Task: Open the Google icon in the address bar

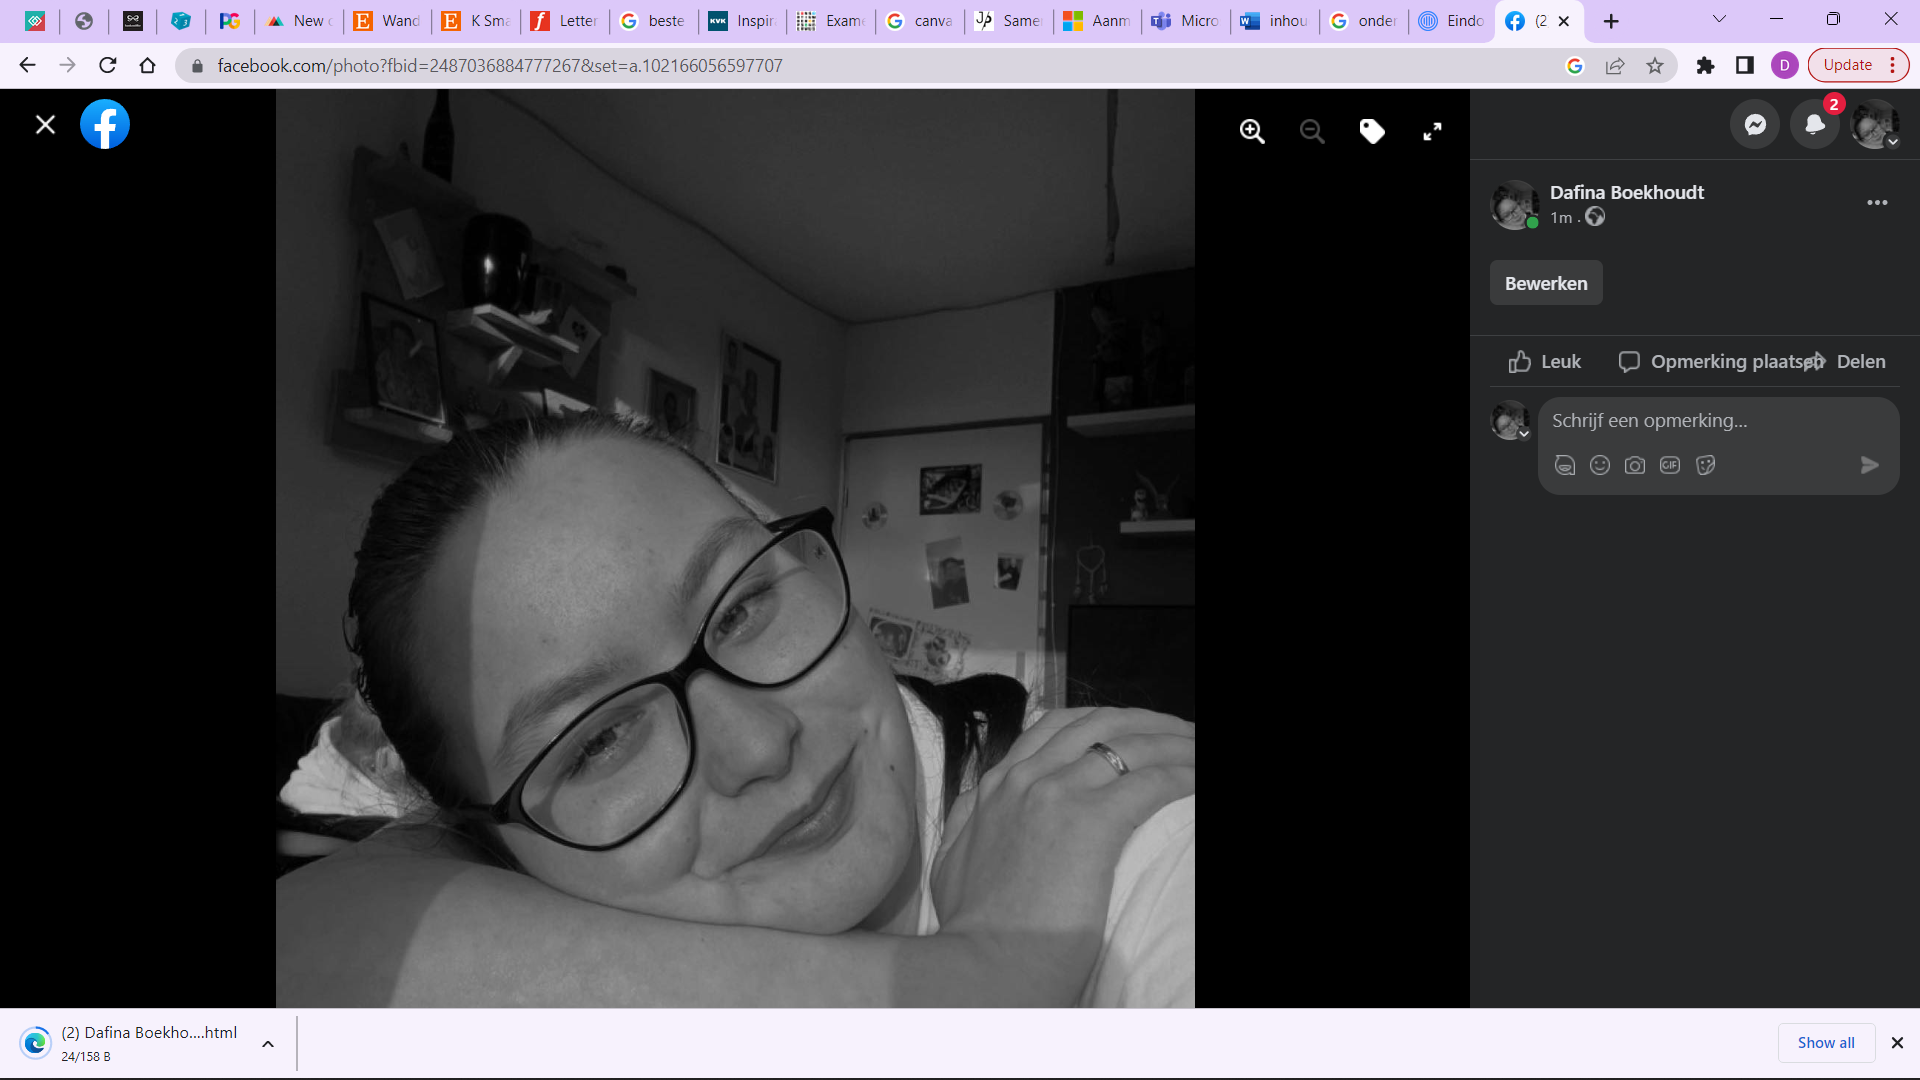Action: point(1575,65)
